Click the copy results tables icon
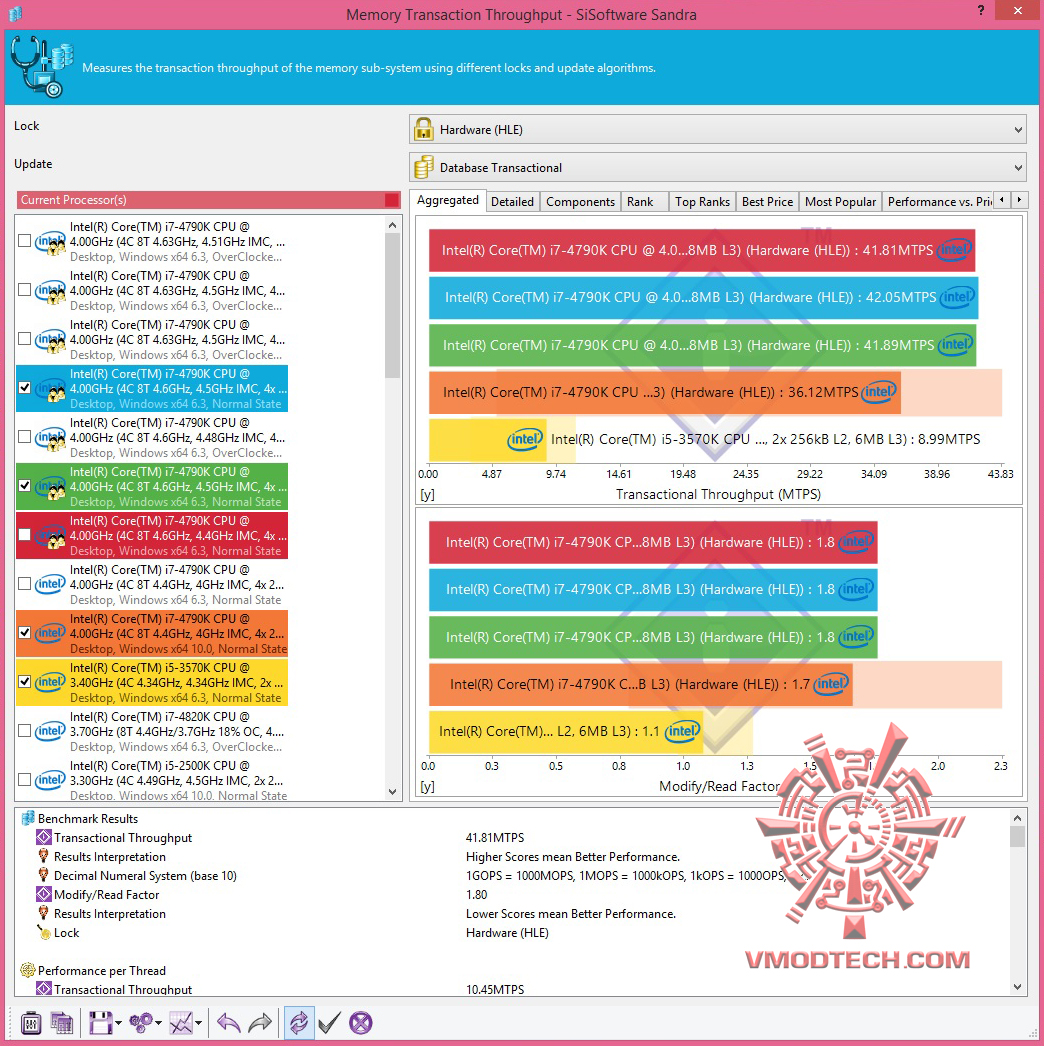The height and width of the screenshot is (1046, 1044). pos(62,1022)
